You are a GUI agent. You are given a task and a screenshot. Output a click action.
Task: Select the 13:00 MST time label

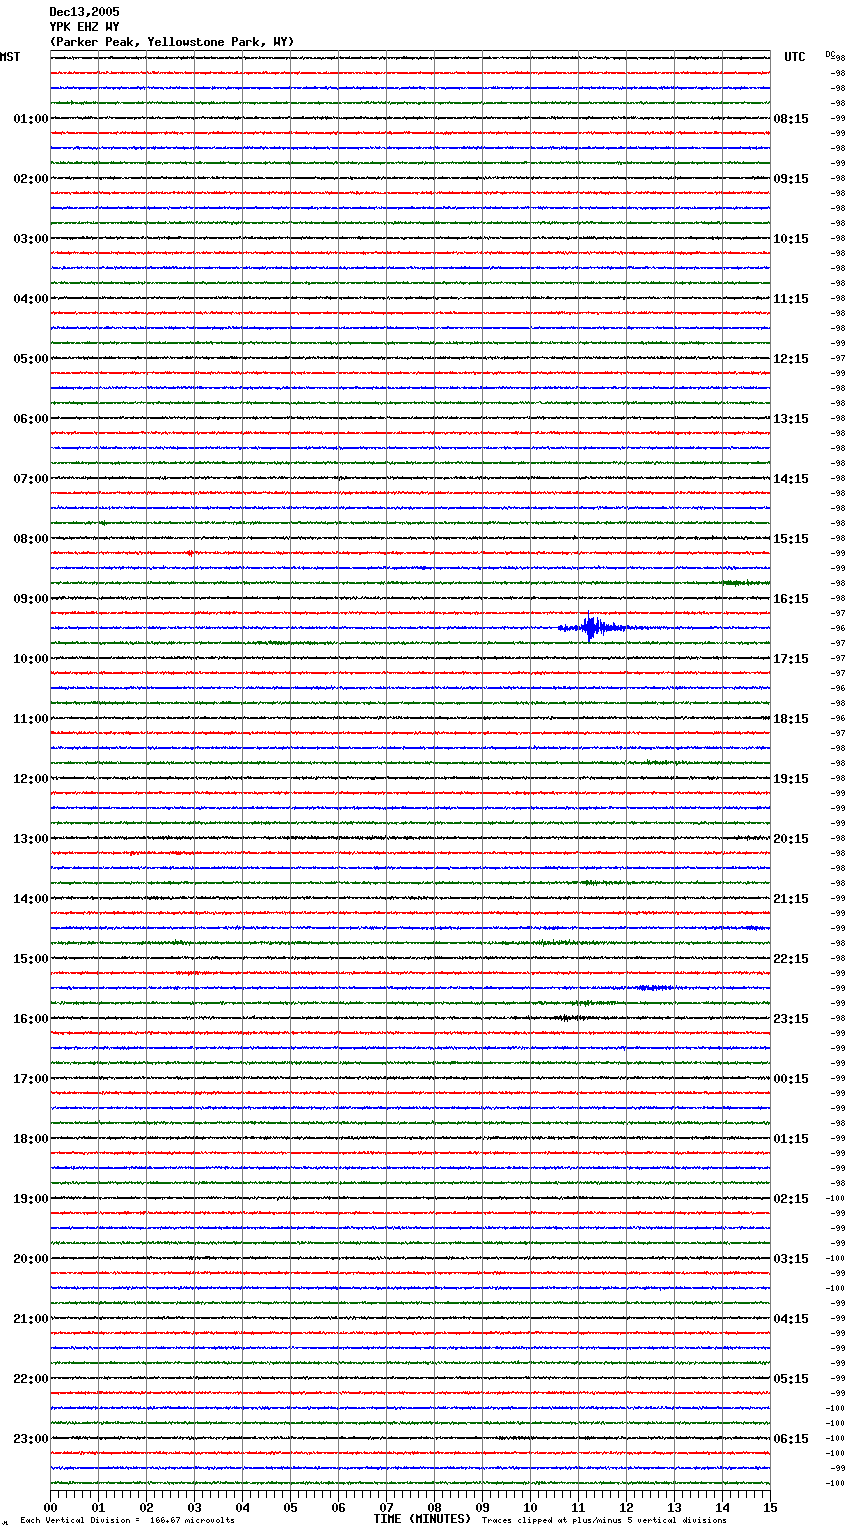[x=30, y=839]
